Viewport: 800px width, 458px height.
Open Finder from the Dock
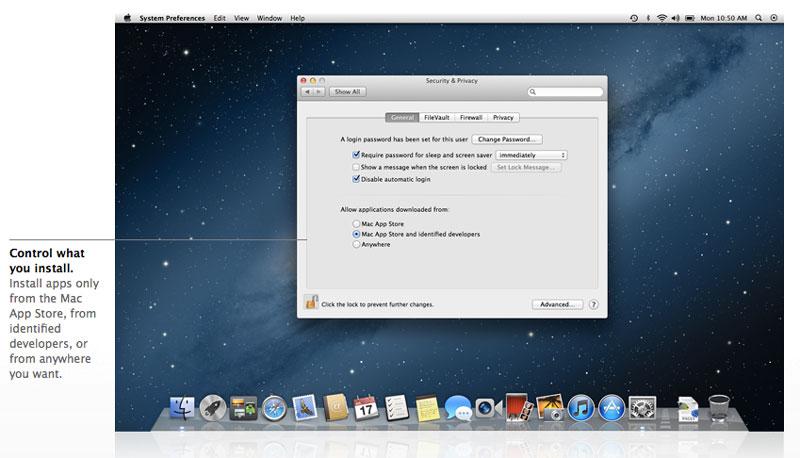tap(182, 408)
